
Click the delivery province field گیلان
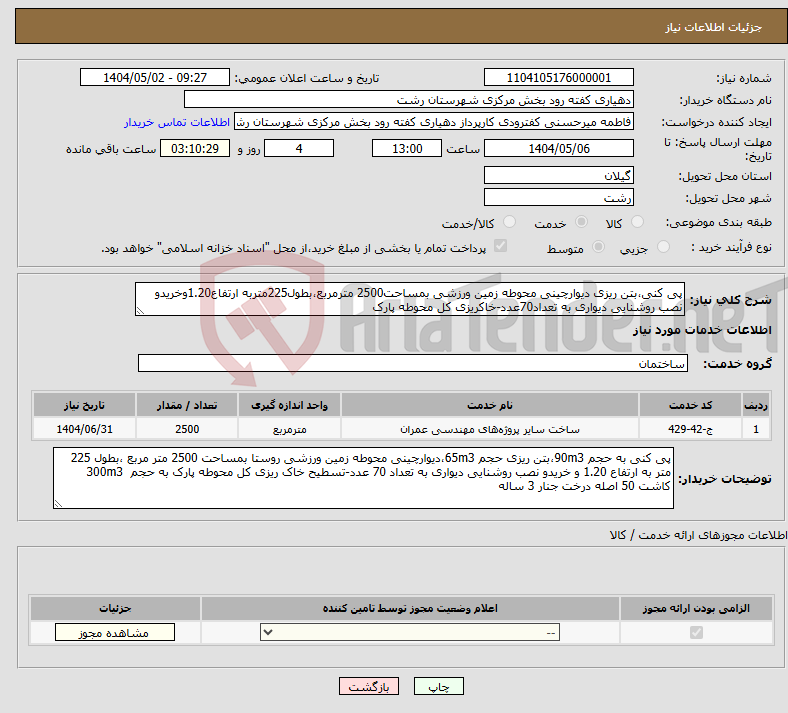point(558,175)
